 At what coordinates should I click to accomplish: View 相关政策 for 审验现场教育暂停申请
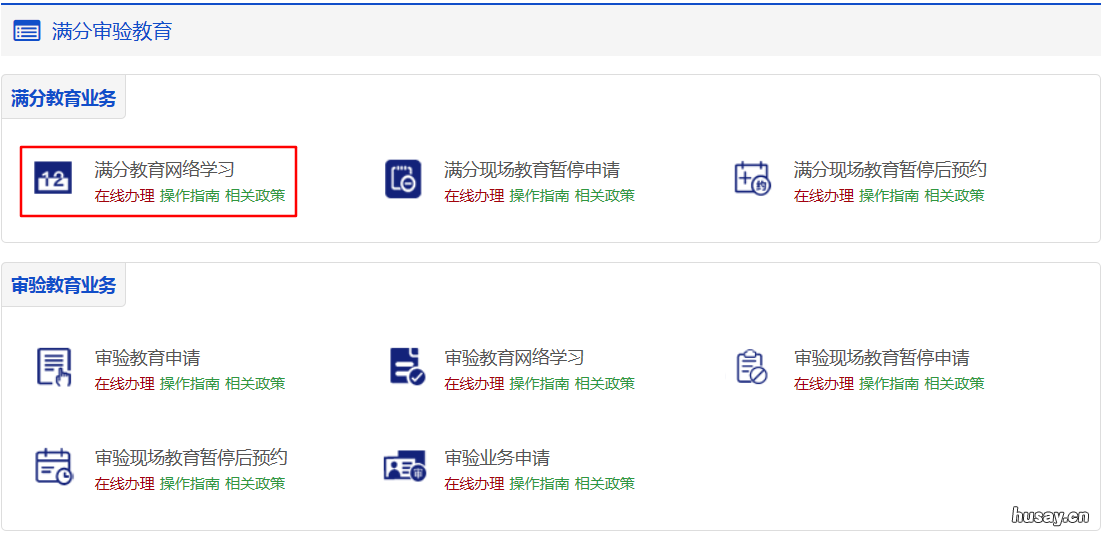point(955,384)
